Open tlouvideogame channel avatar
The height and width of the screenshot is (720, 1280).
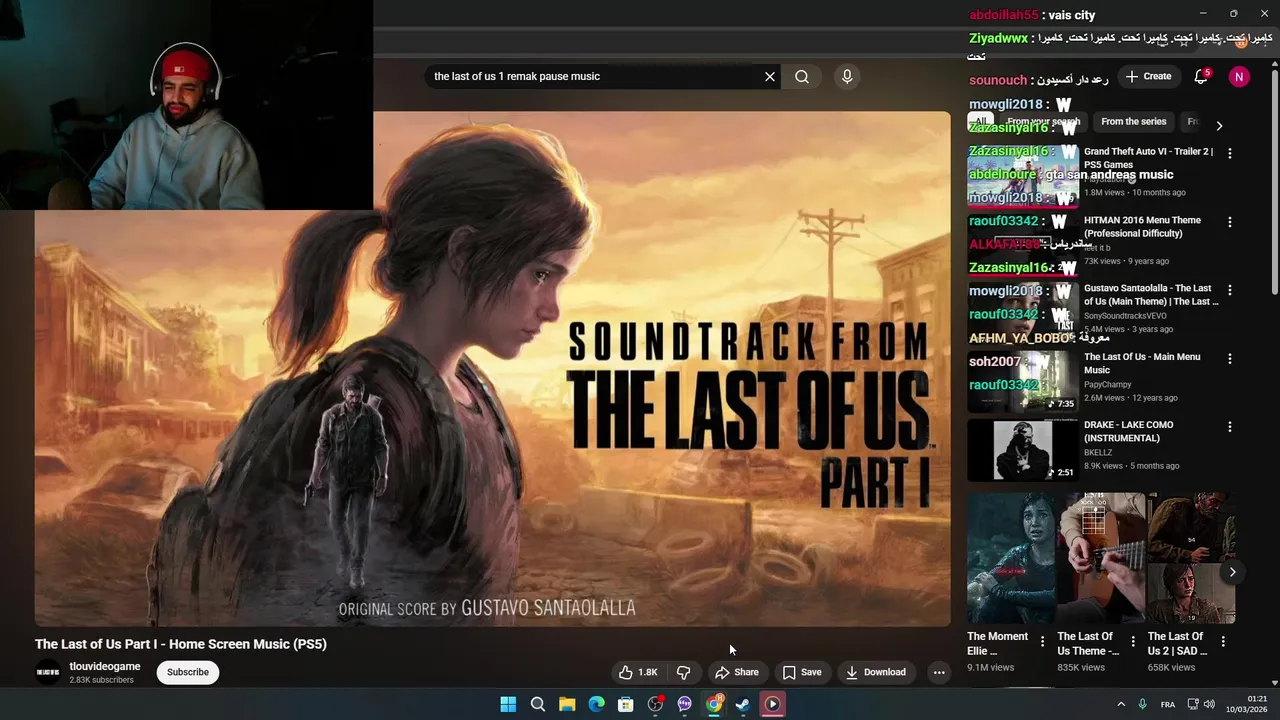point(48,672)
